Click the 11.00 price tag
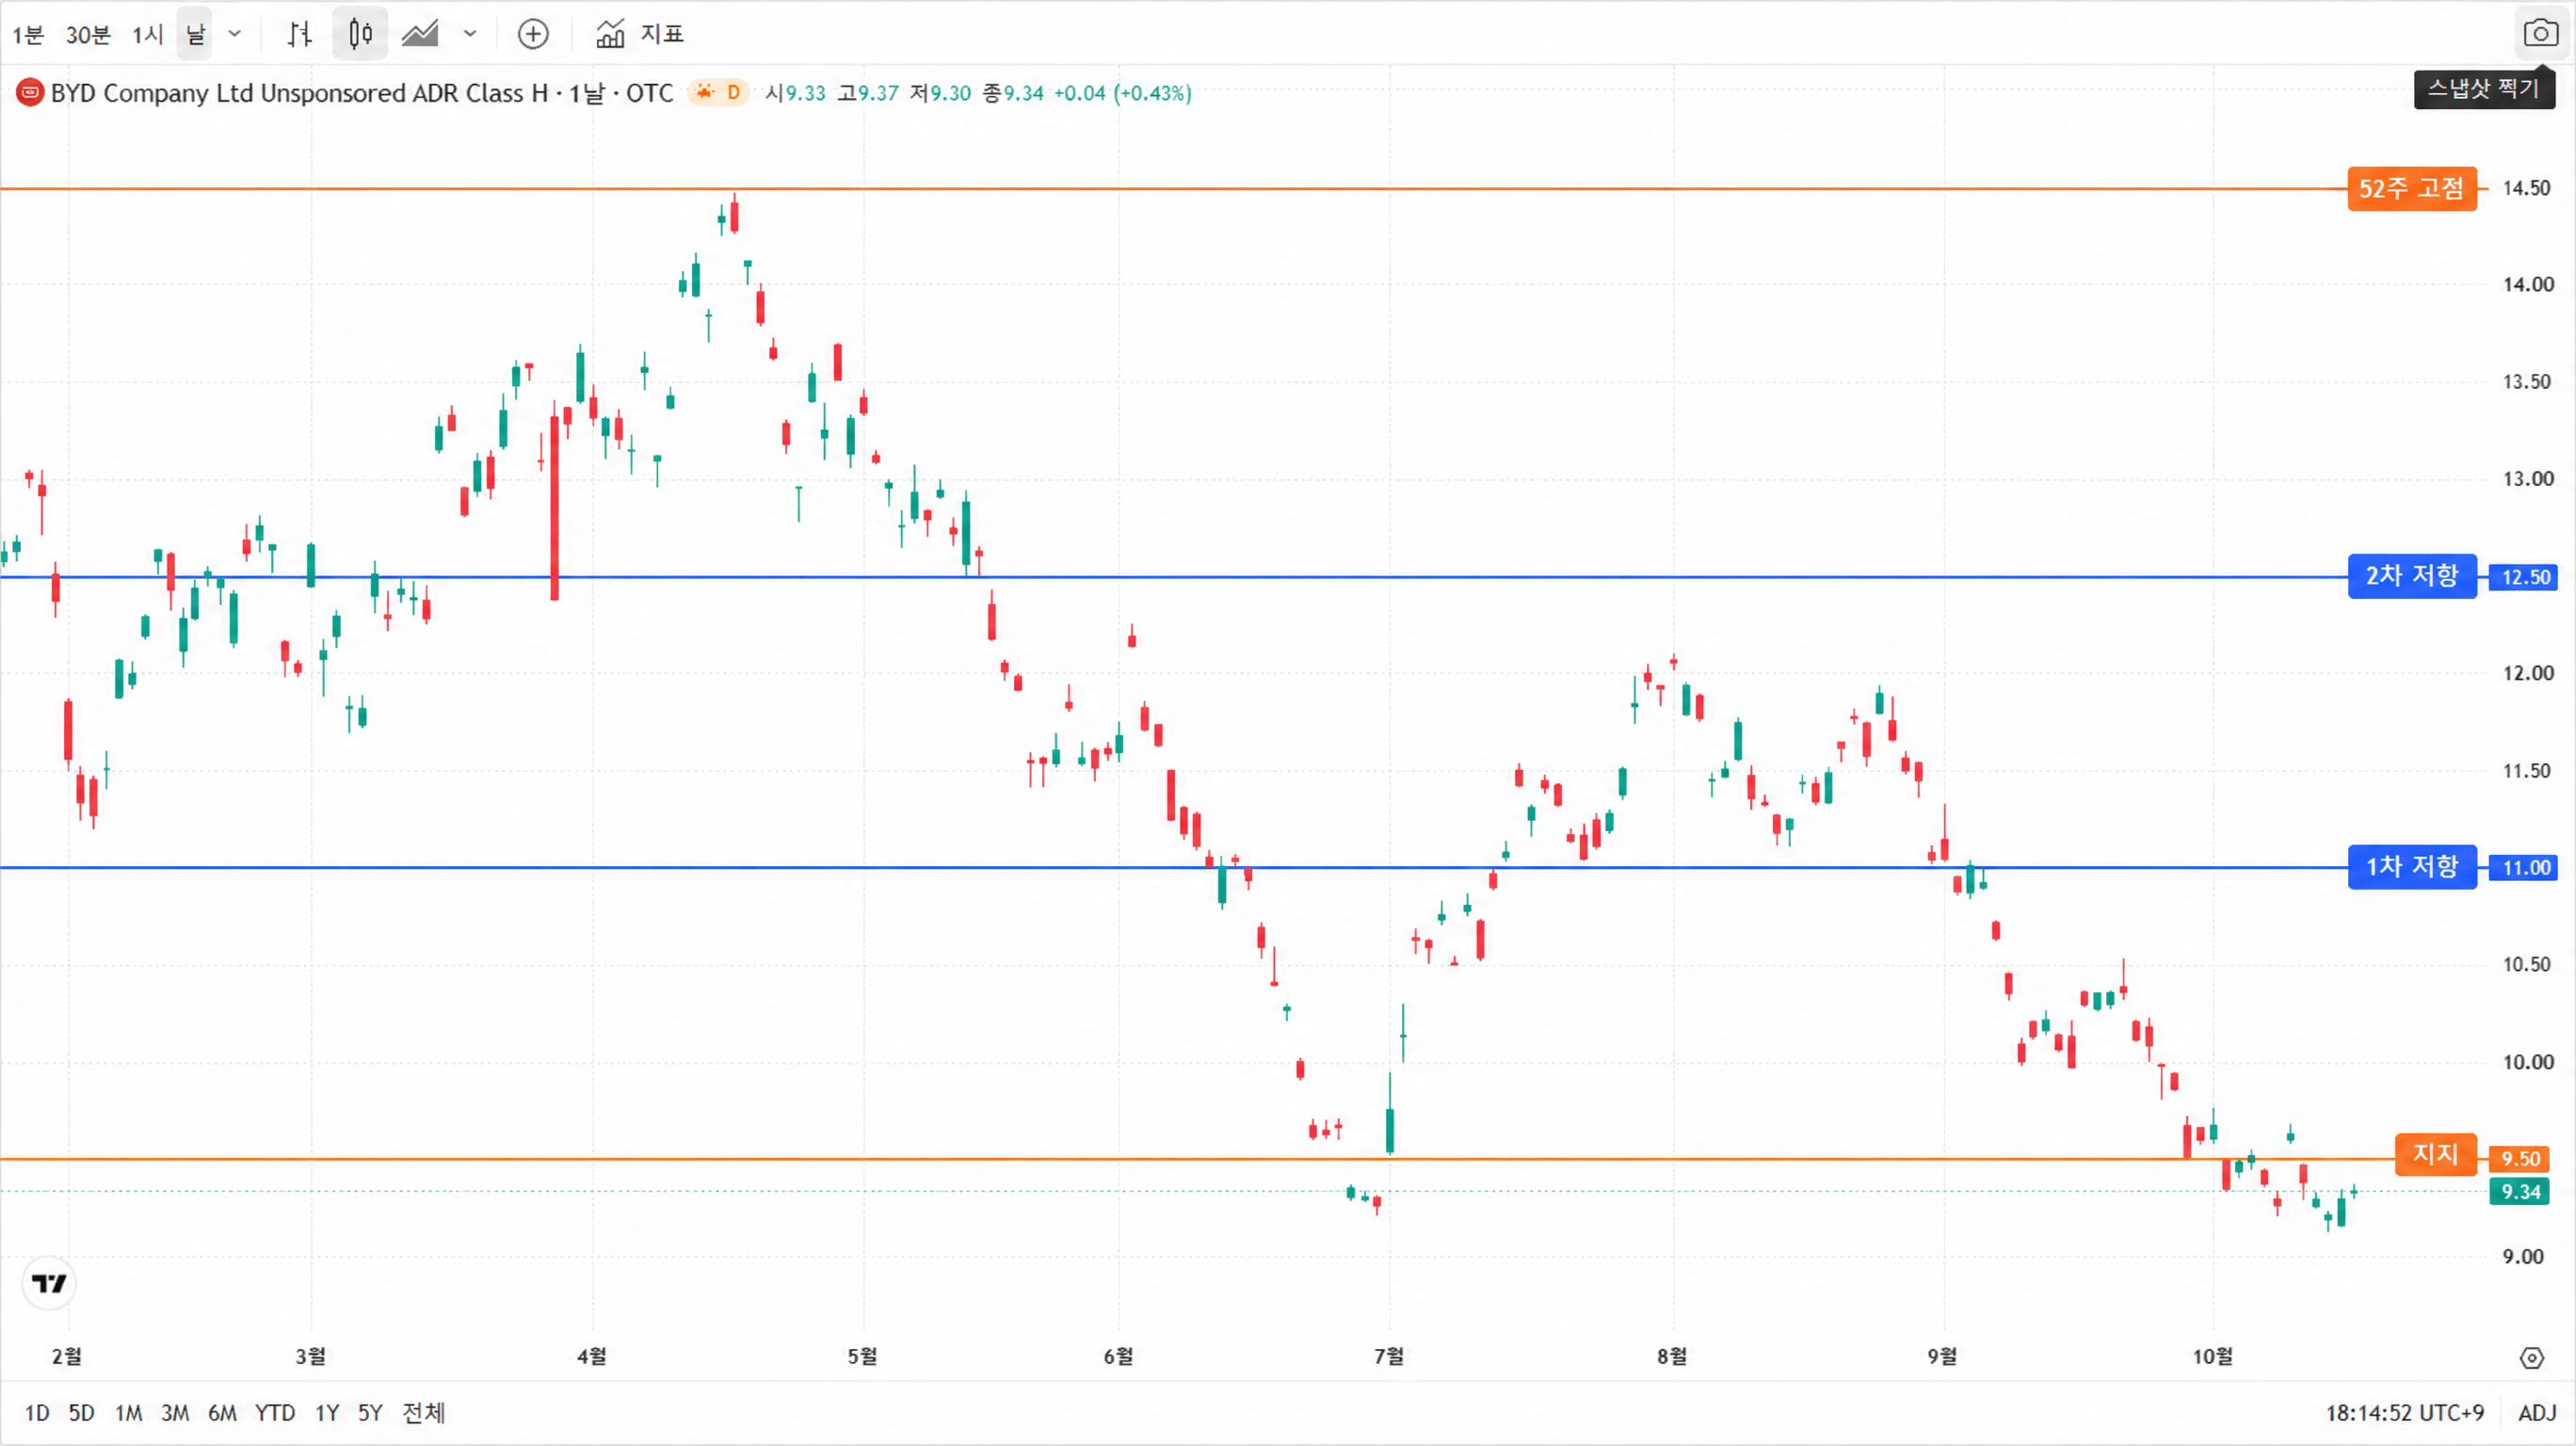This screenshot has height=1446, width=2576. (2525, 868)
